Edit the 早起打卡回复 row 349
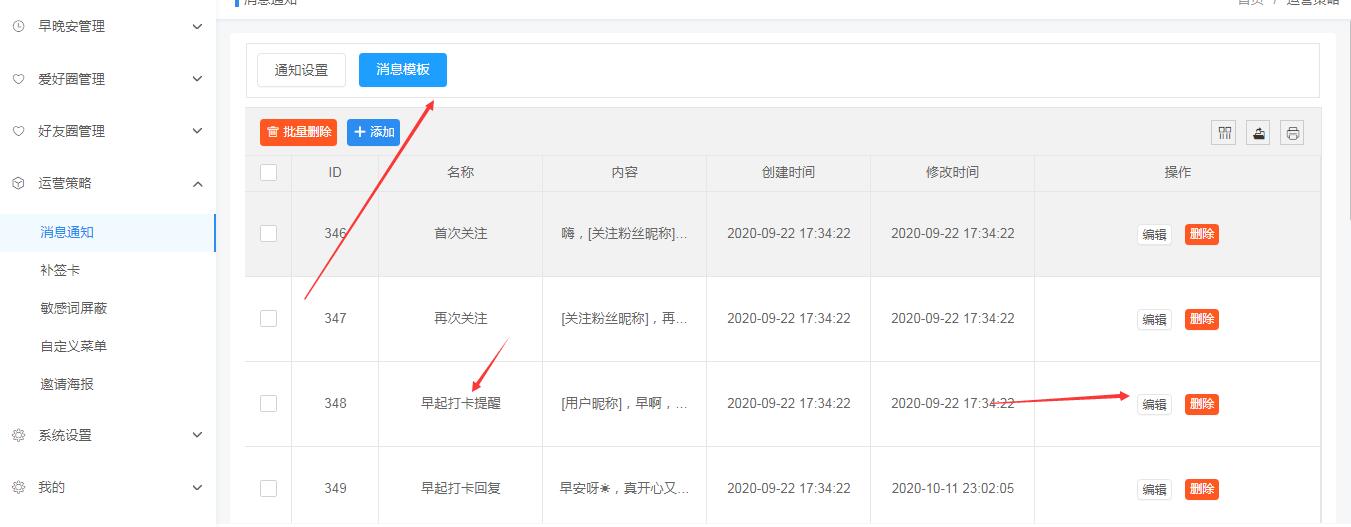Viewport: 1351px width, 527px height. (x=1154, y=490)
